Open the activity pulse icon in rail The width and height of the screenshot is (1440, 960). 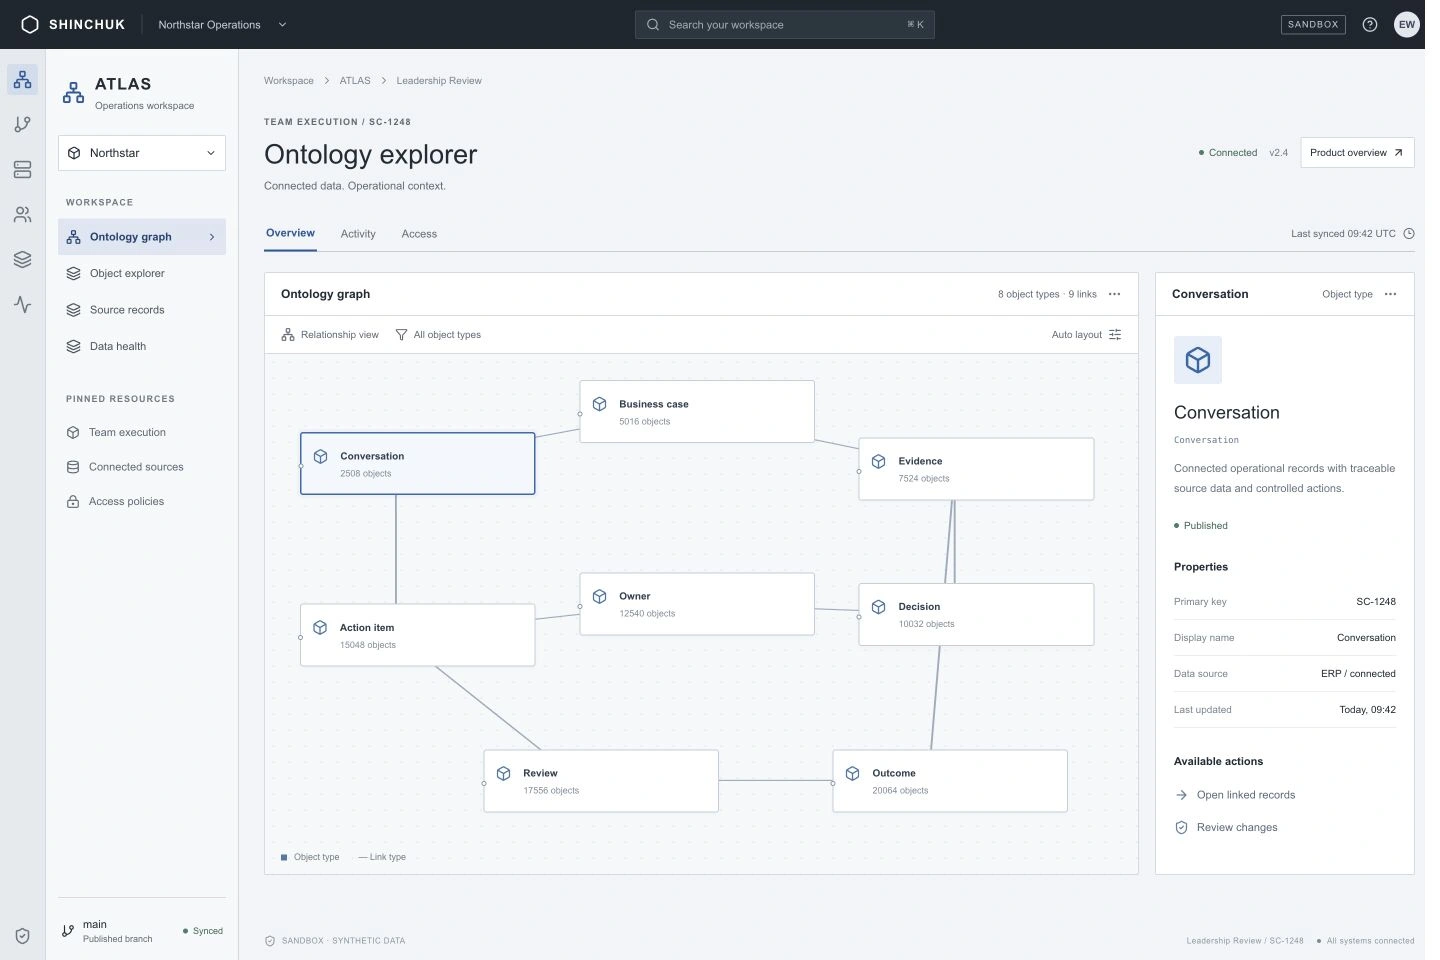(x=22, y=304)
